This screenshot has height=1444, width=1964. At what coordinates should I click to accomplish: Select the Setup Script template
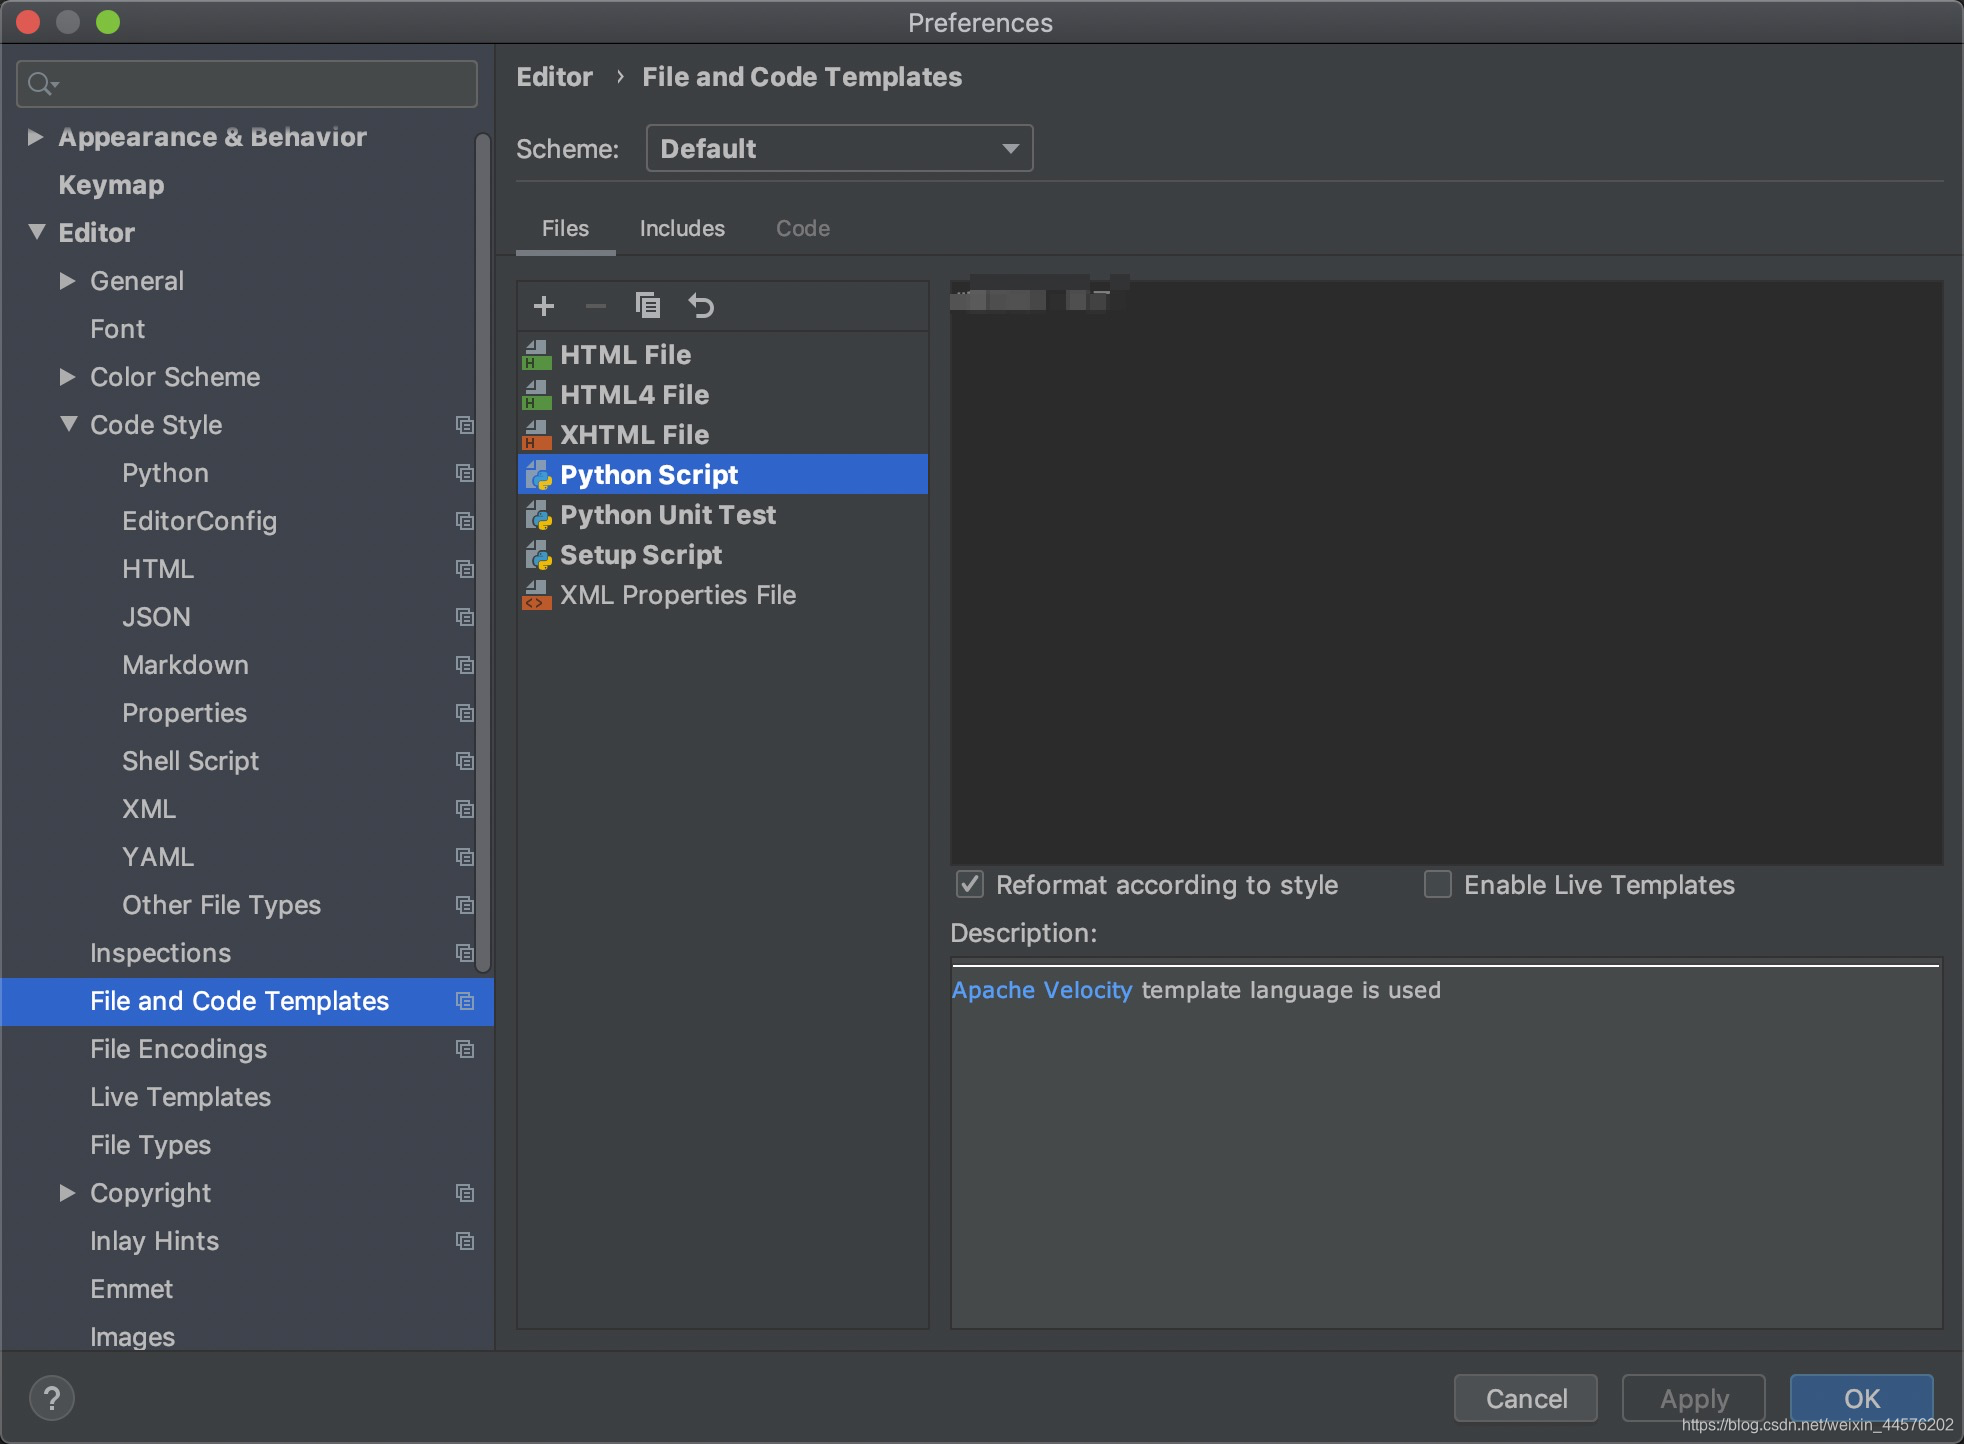coord(640,555)
